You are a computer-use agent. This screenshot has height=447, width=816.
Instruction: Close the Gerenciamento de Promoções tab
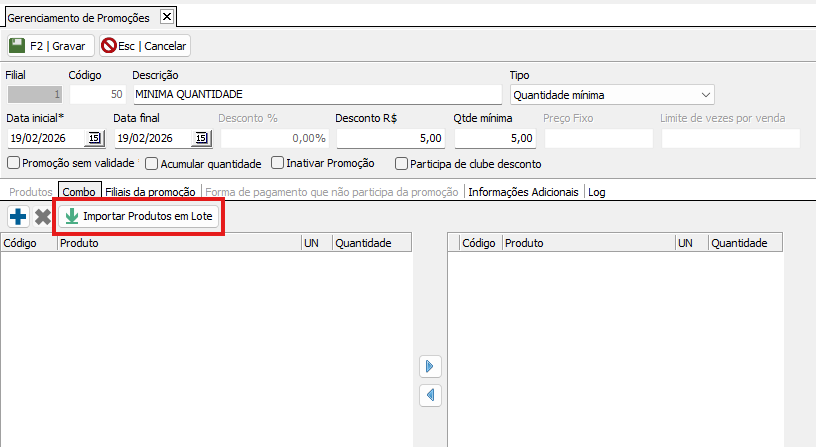(167, 17)
